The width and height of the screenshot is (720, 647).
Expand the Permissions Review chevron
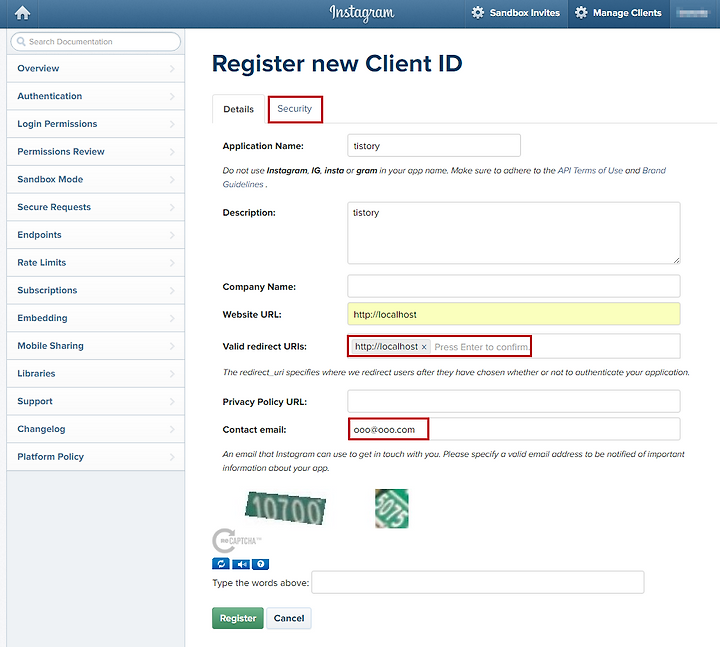(172, 152)
